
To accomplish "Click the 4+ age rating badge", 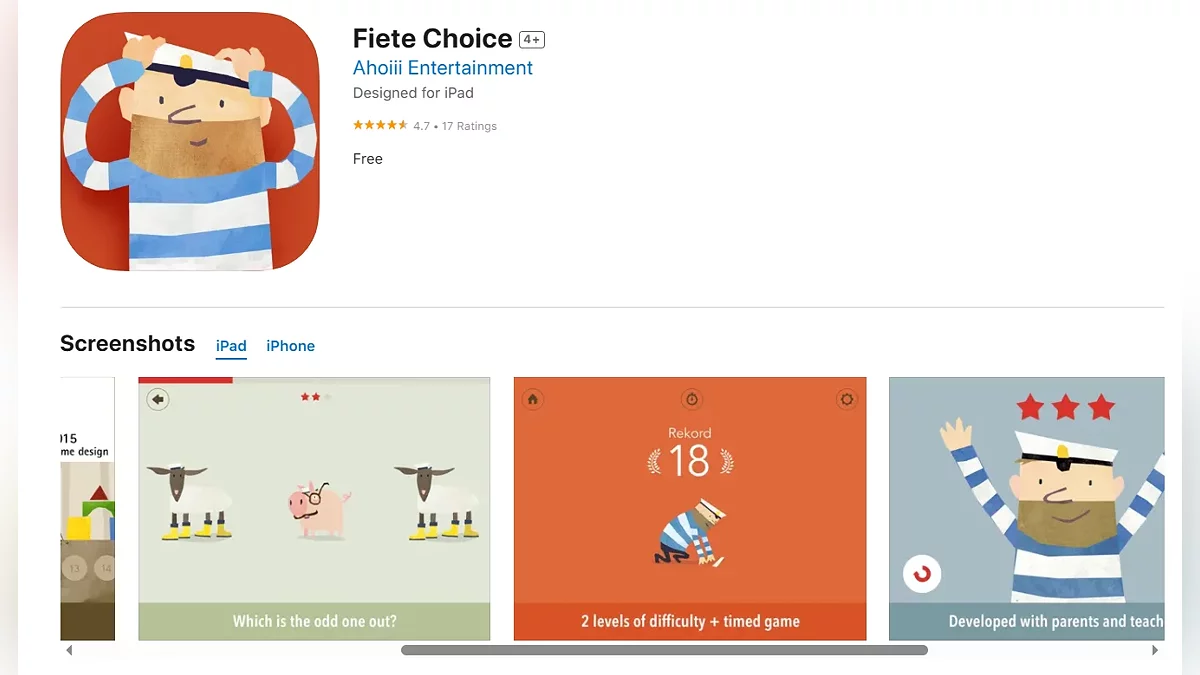I will tap(532, 40).
